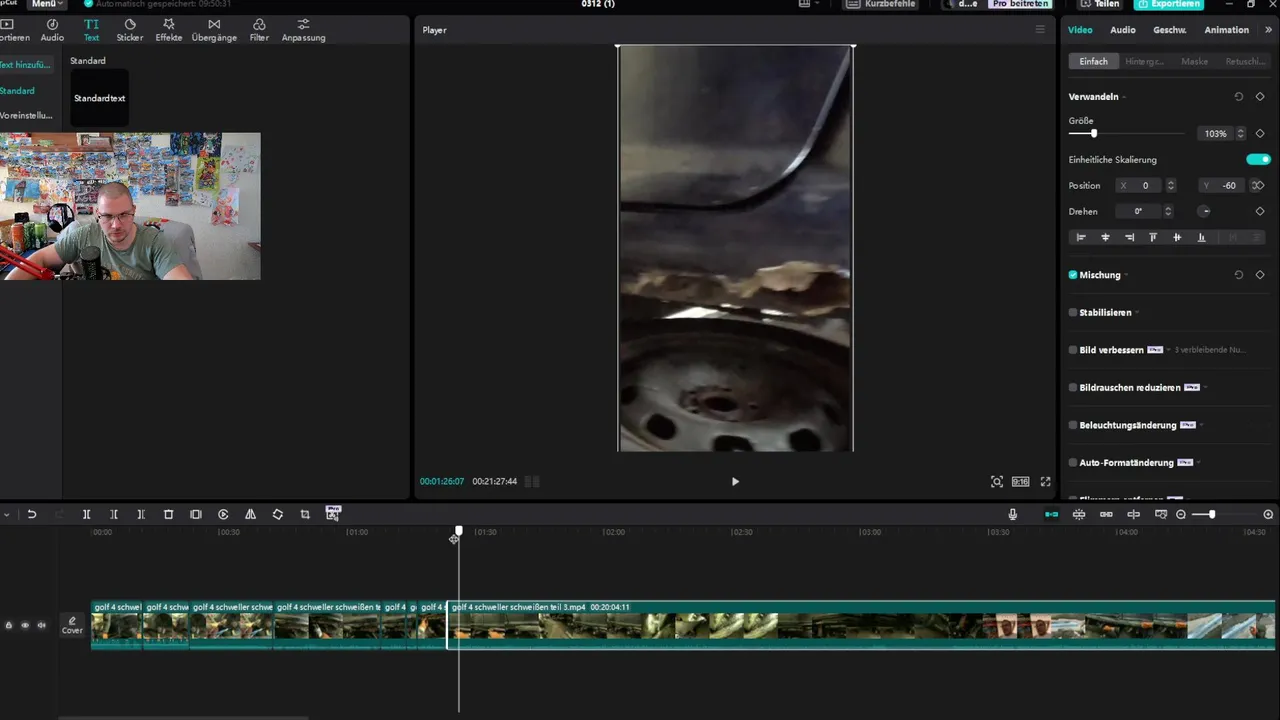Click the timeline preview settings icon
The height and width of the screenshot is (720, 1280).
click(1160, 514)
